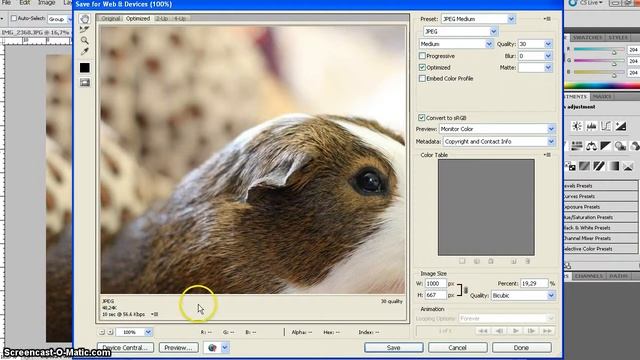The height and width of the screenshot is (360, 640).
Task: Add a Gradient Map adjustment icon
Action: (614, 166)
